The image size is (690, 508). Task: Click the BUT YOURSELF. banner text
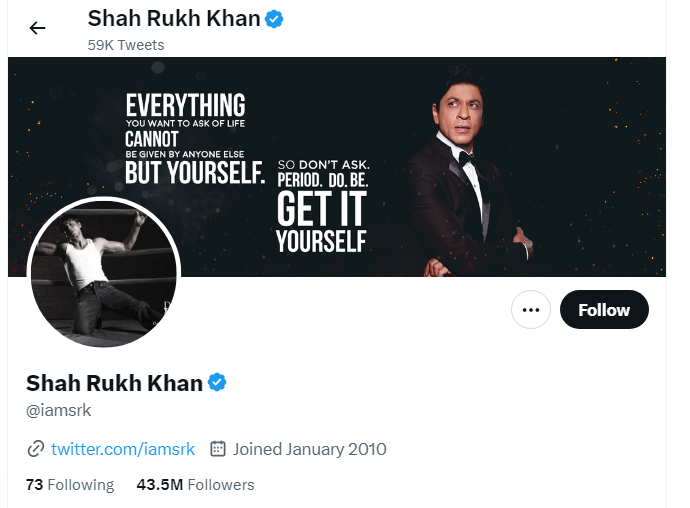click(194, 171)
